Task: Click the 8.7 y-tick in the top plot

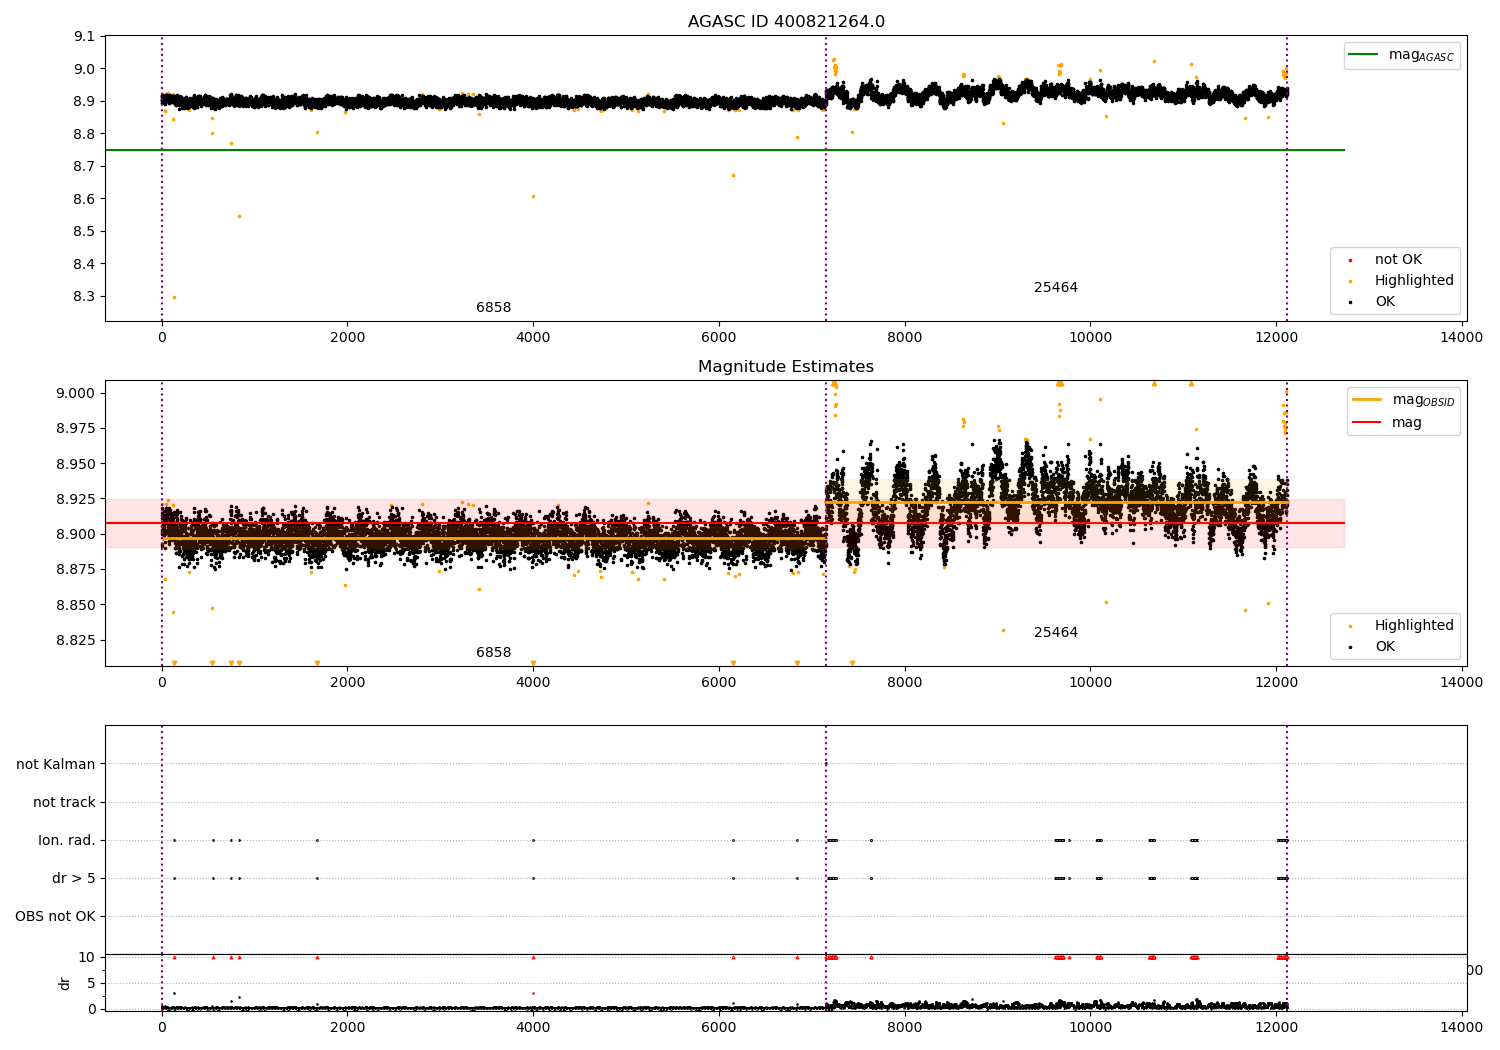Action: (85, 167)
